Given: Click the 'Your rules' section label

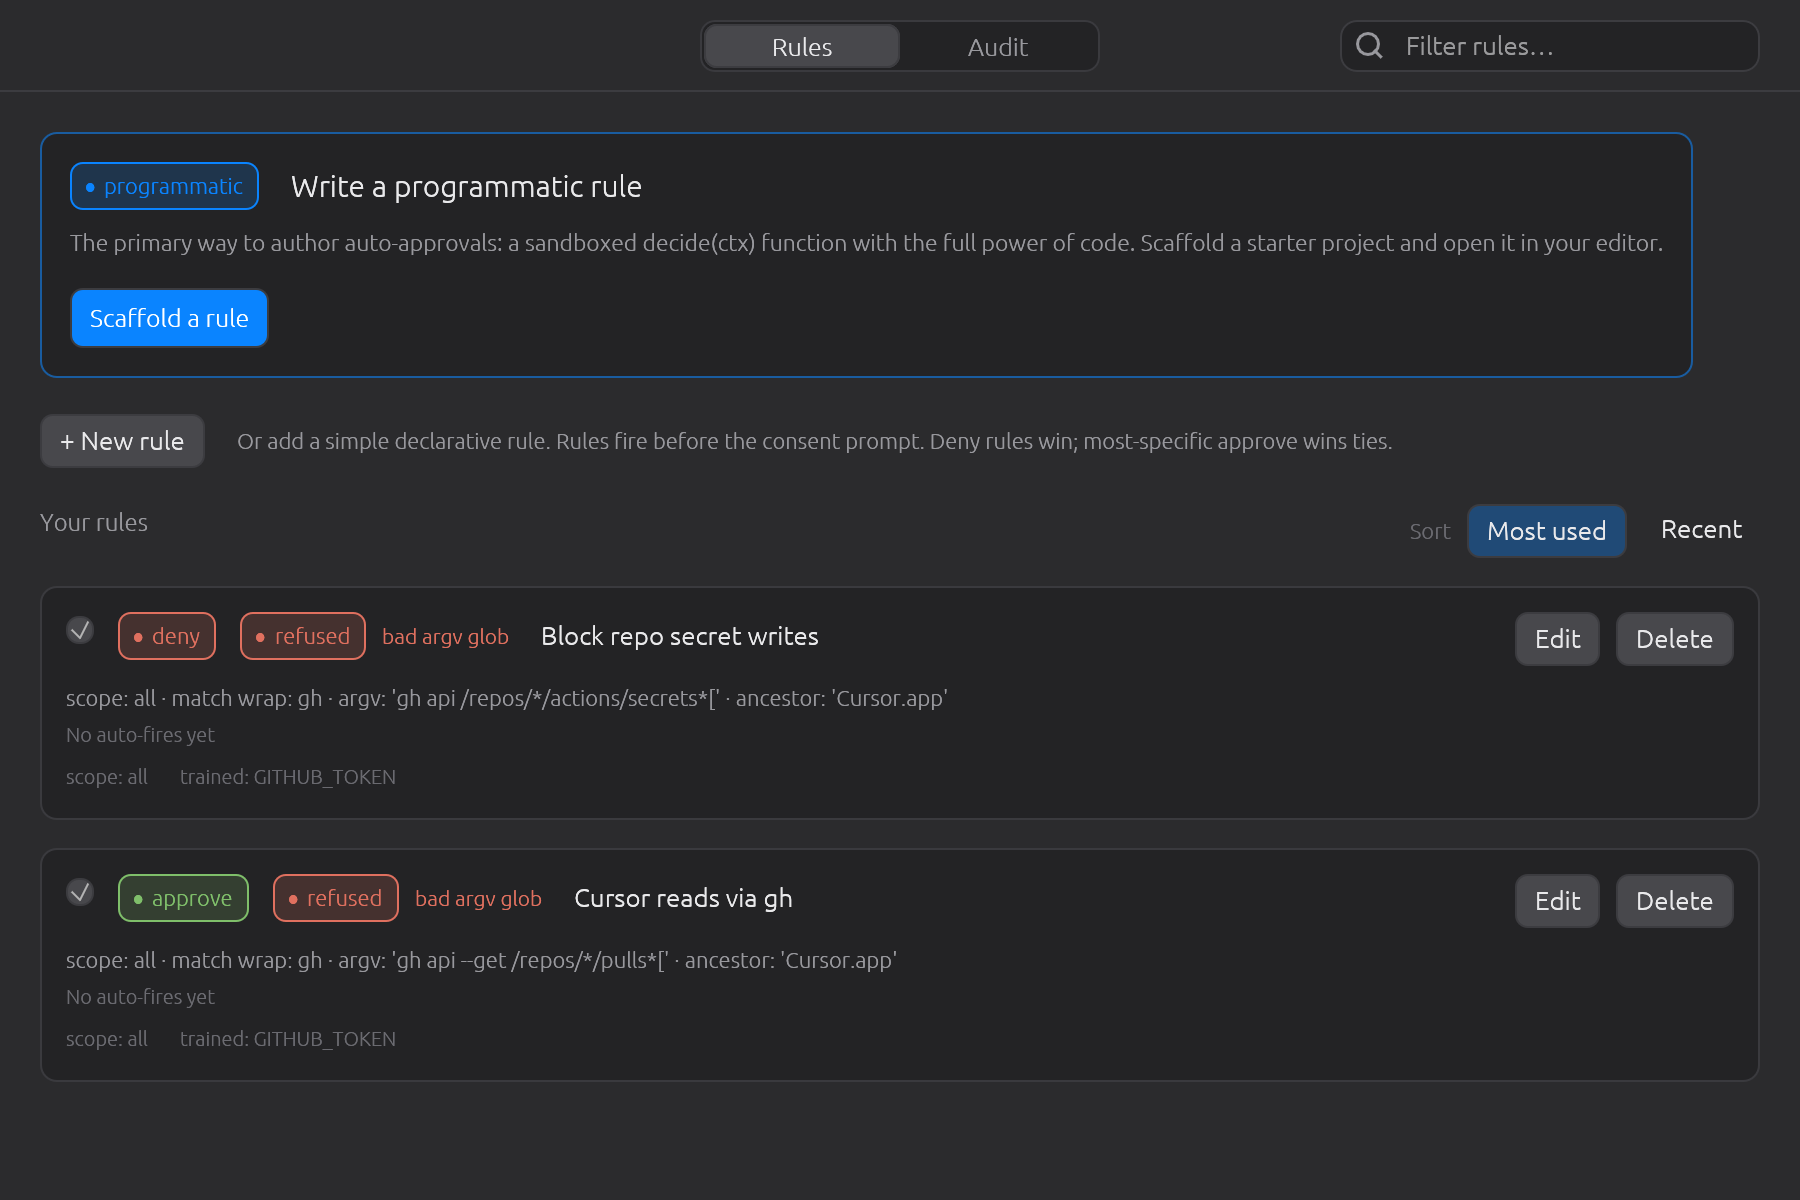Looking at the screenshot, I should click(94, 522).
